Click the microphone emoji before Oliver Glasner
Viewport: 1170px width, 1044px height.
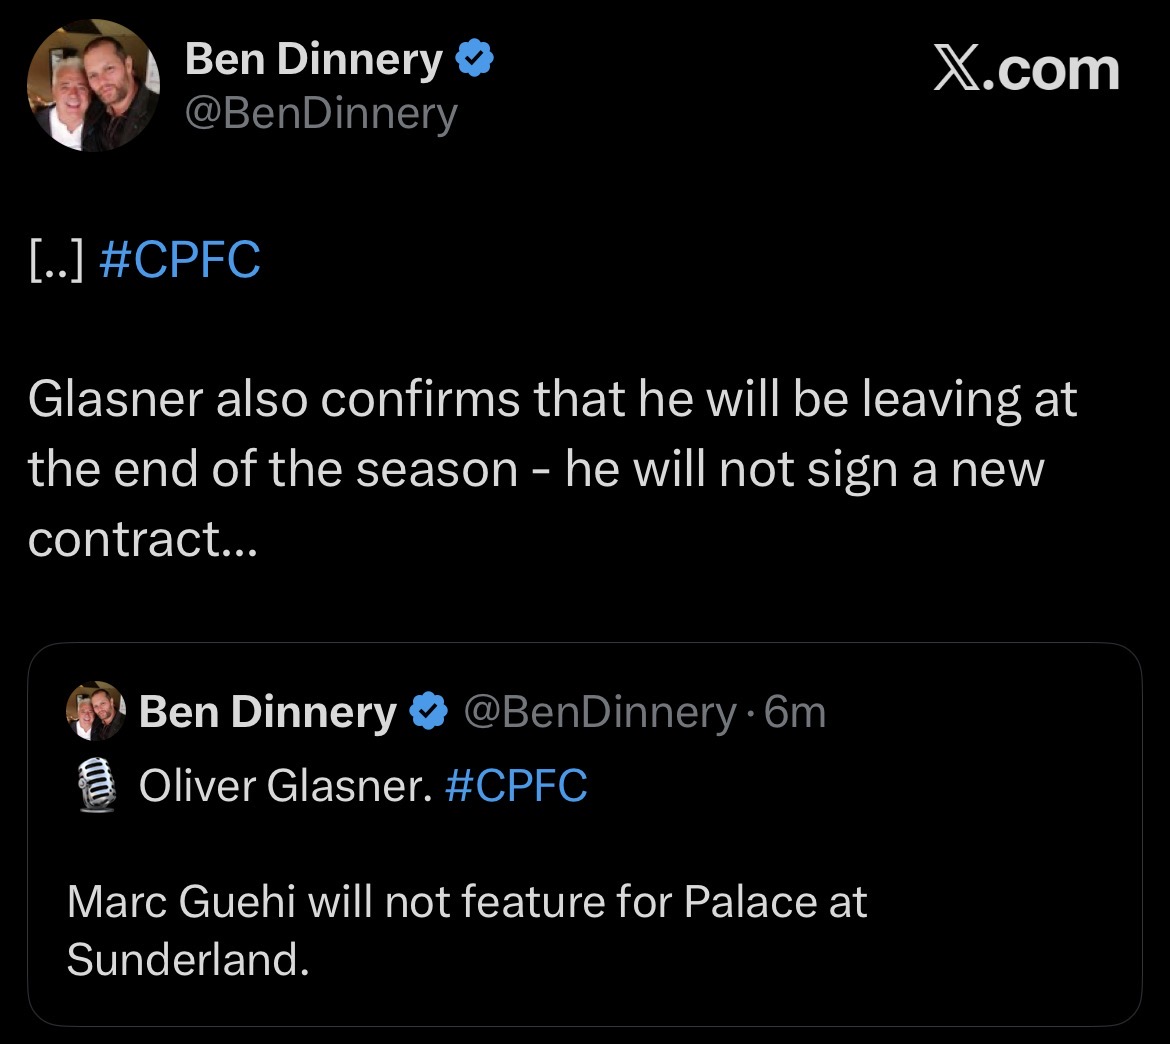(95, 785)
